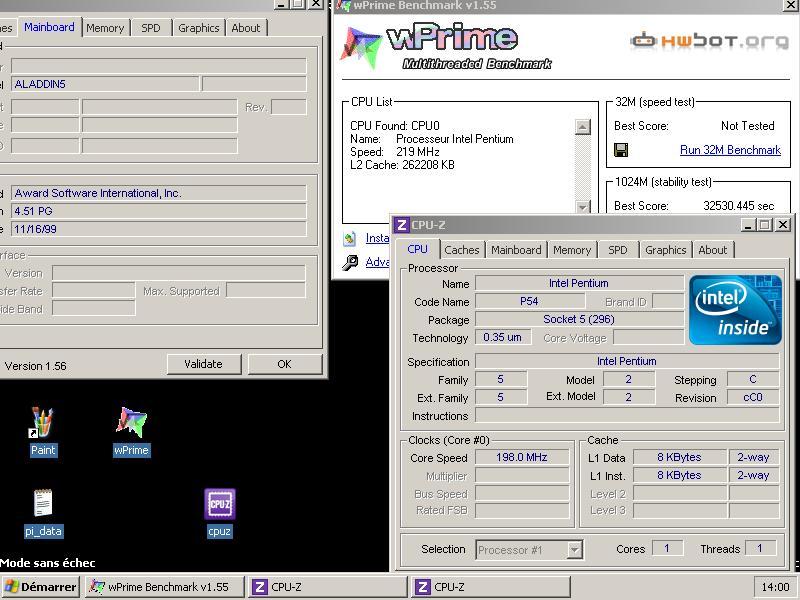
Task: Click the wrench Advanced settings icon
Action: click(349, 262)
